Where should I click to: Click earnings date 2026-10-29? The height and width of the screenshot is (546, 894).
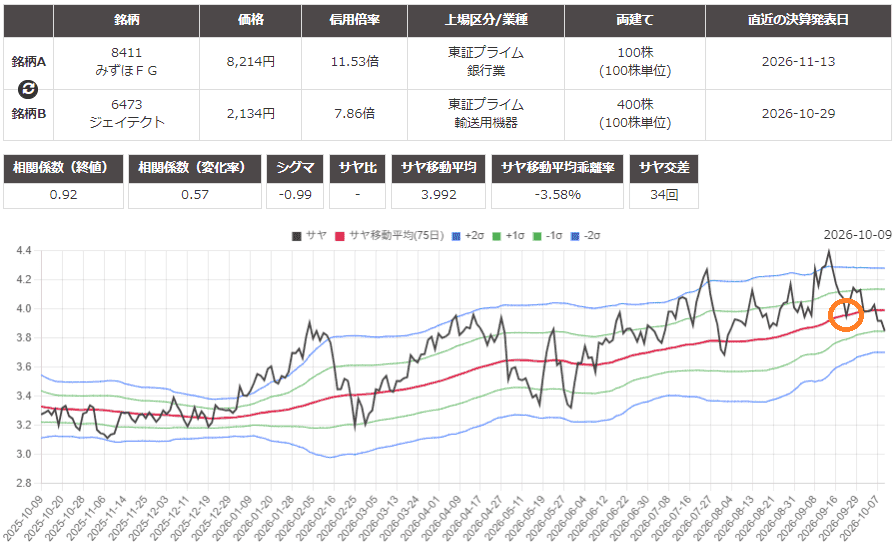[798, 113]
